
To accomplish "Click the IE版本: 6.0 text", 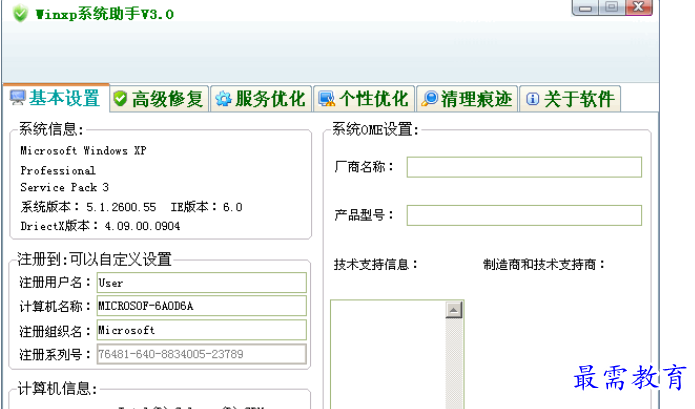I will click(207, 207).
